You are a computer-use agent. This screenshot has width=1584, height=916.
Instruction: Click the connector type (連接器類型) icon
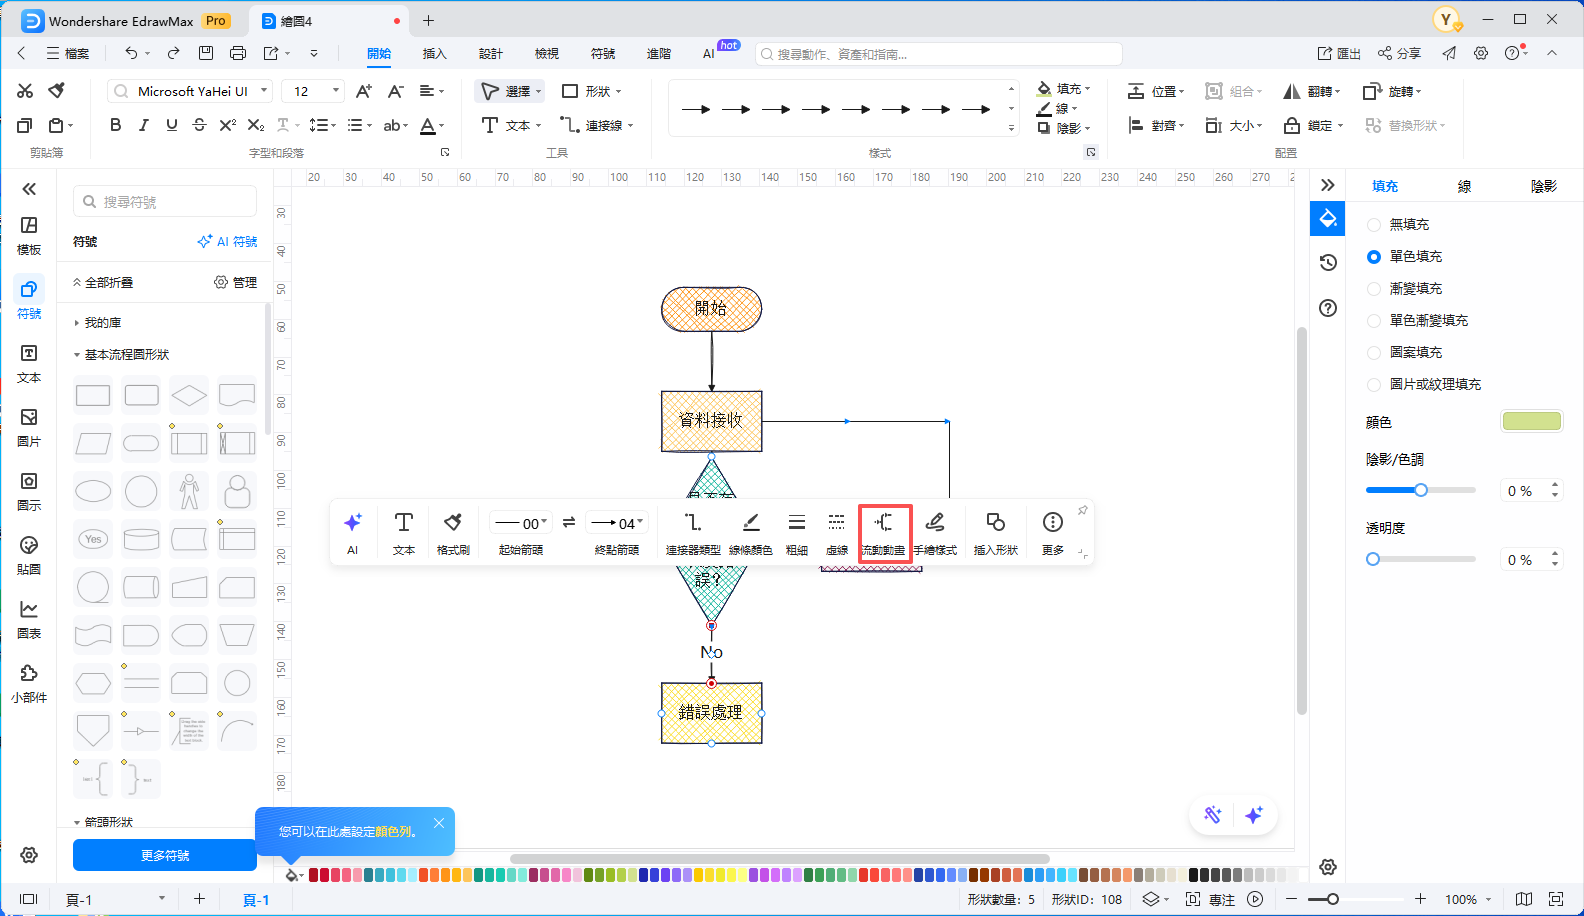692,532
